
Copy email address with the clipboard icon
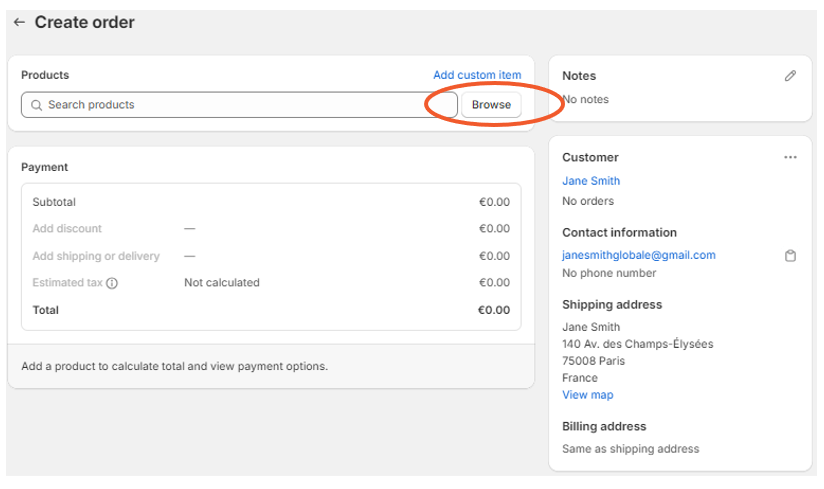pyautogui.click(x=790, y=256)
